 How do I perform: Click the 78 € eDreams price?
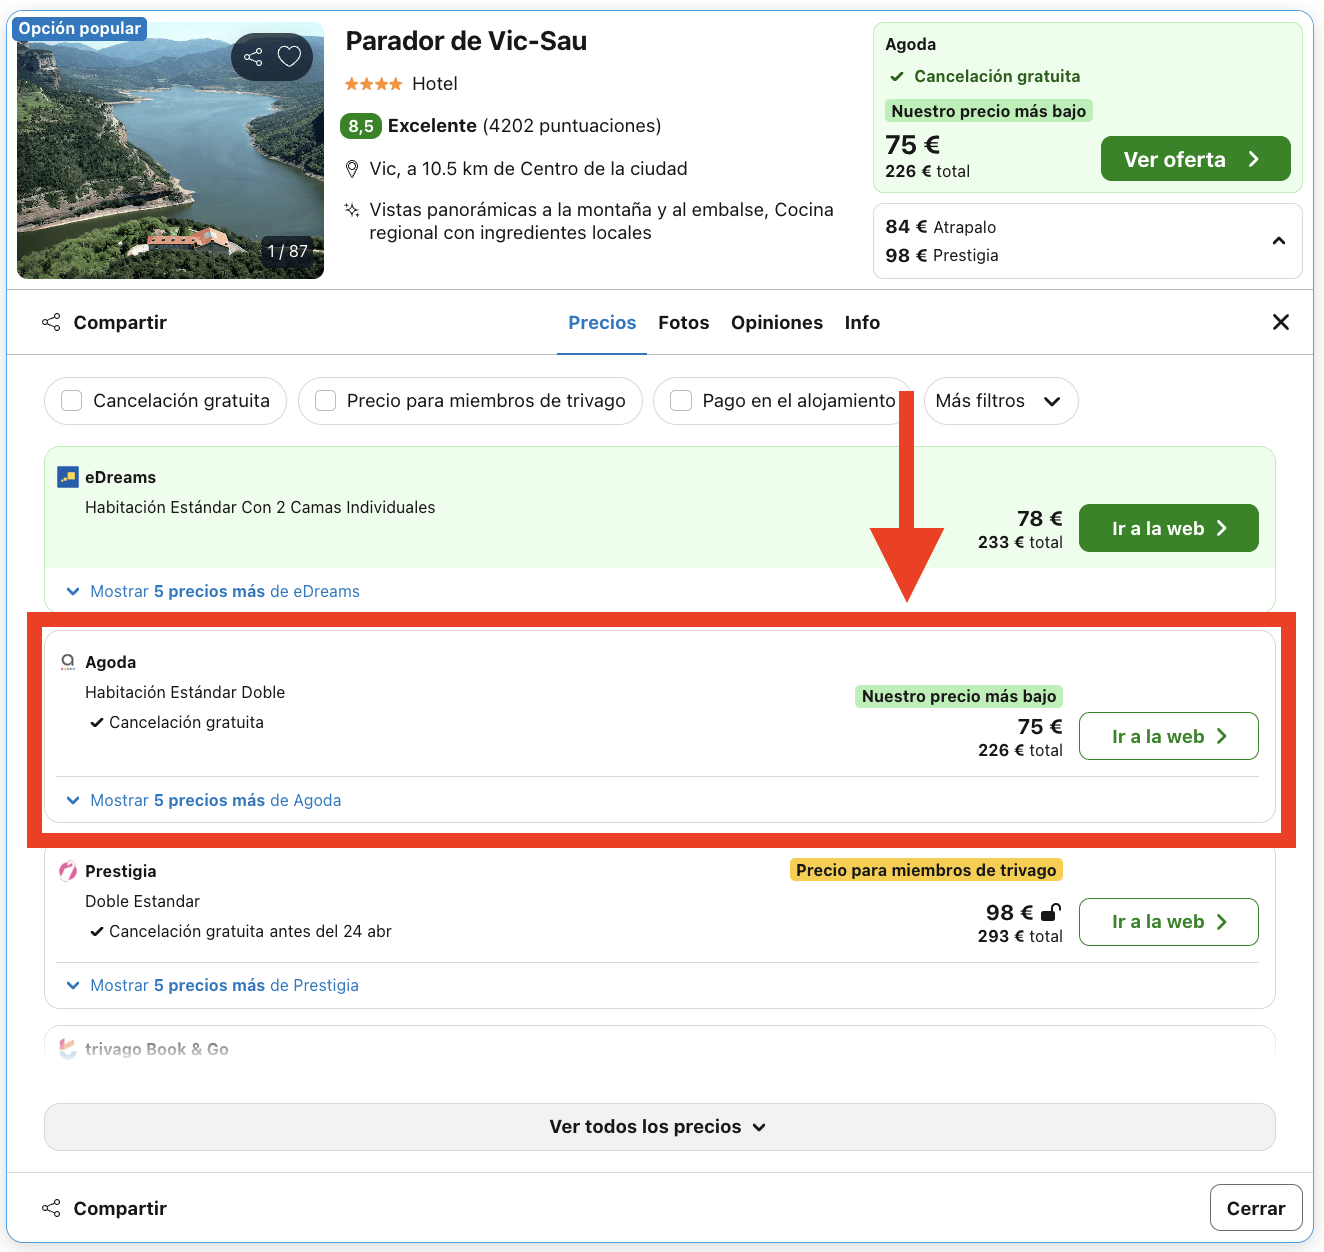point(1040,518)
